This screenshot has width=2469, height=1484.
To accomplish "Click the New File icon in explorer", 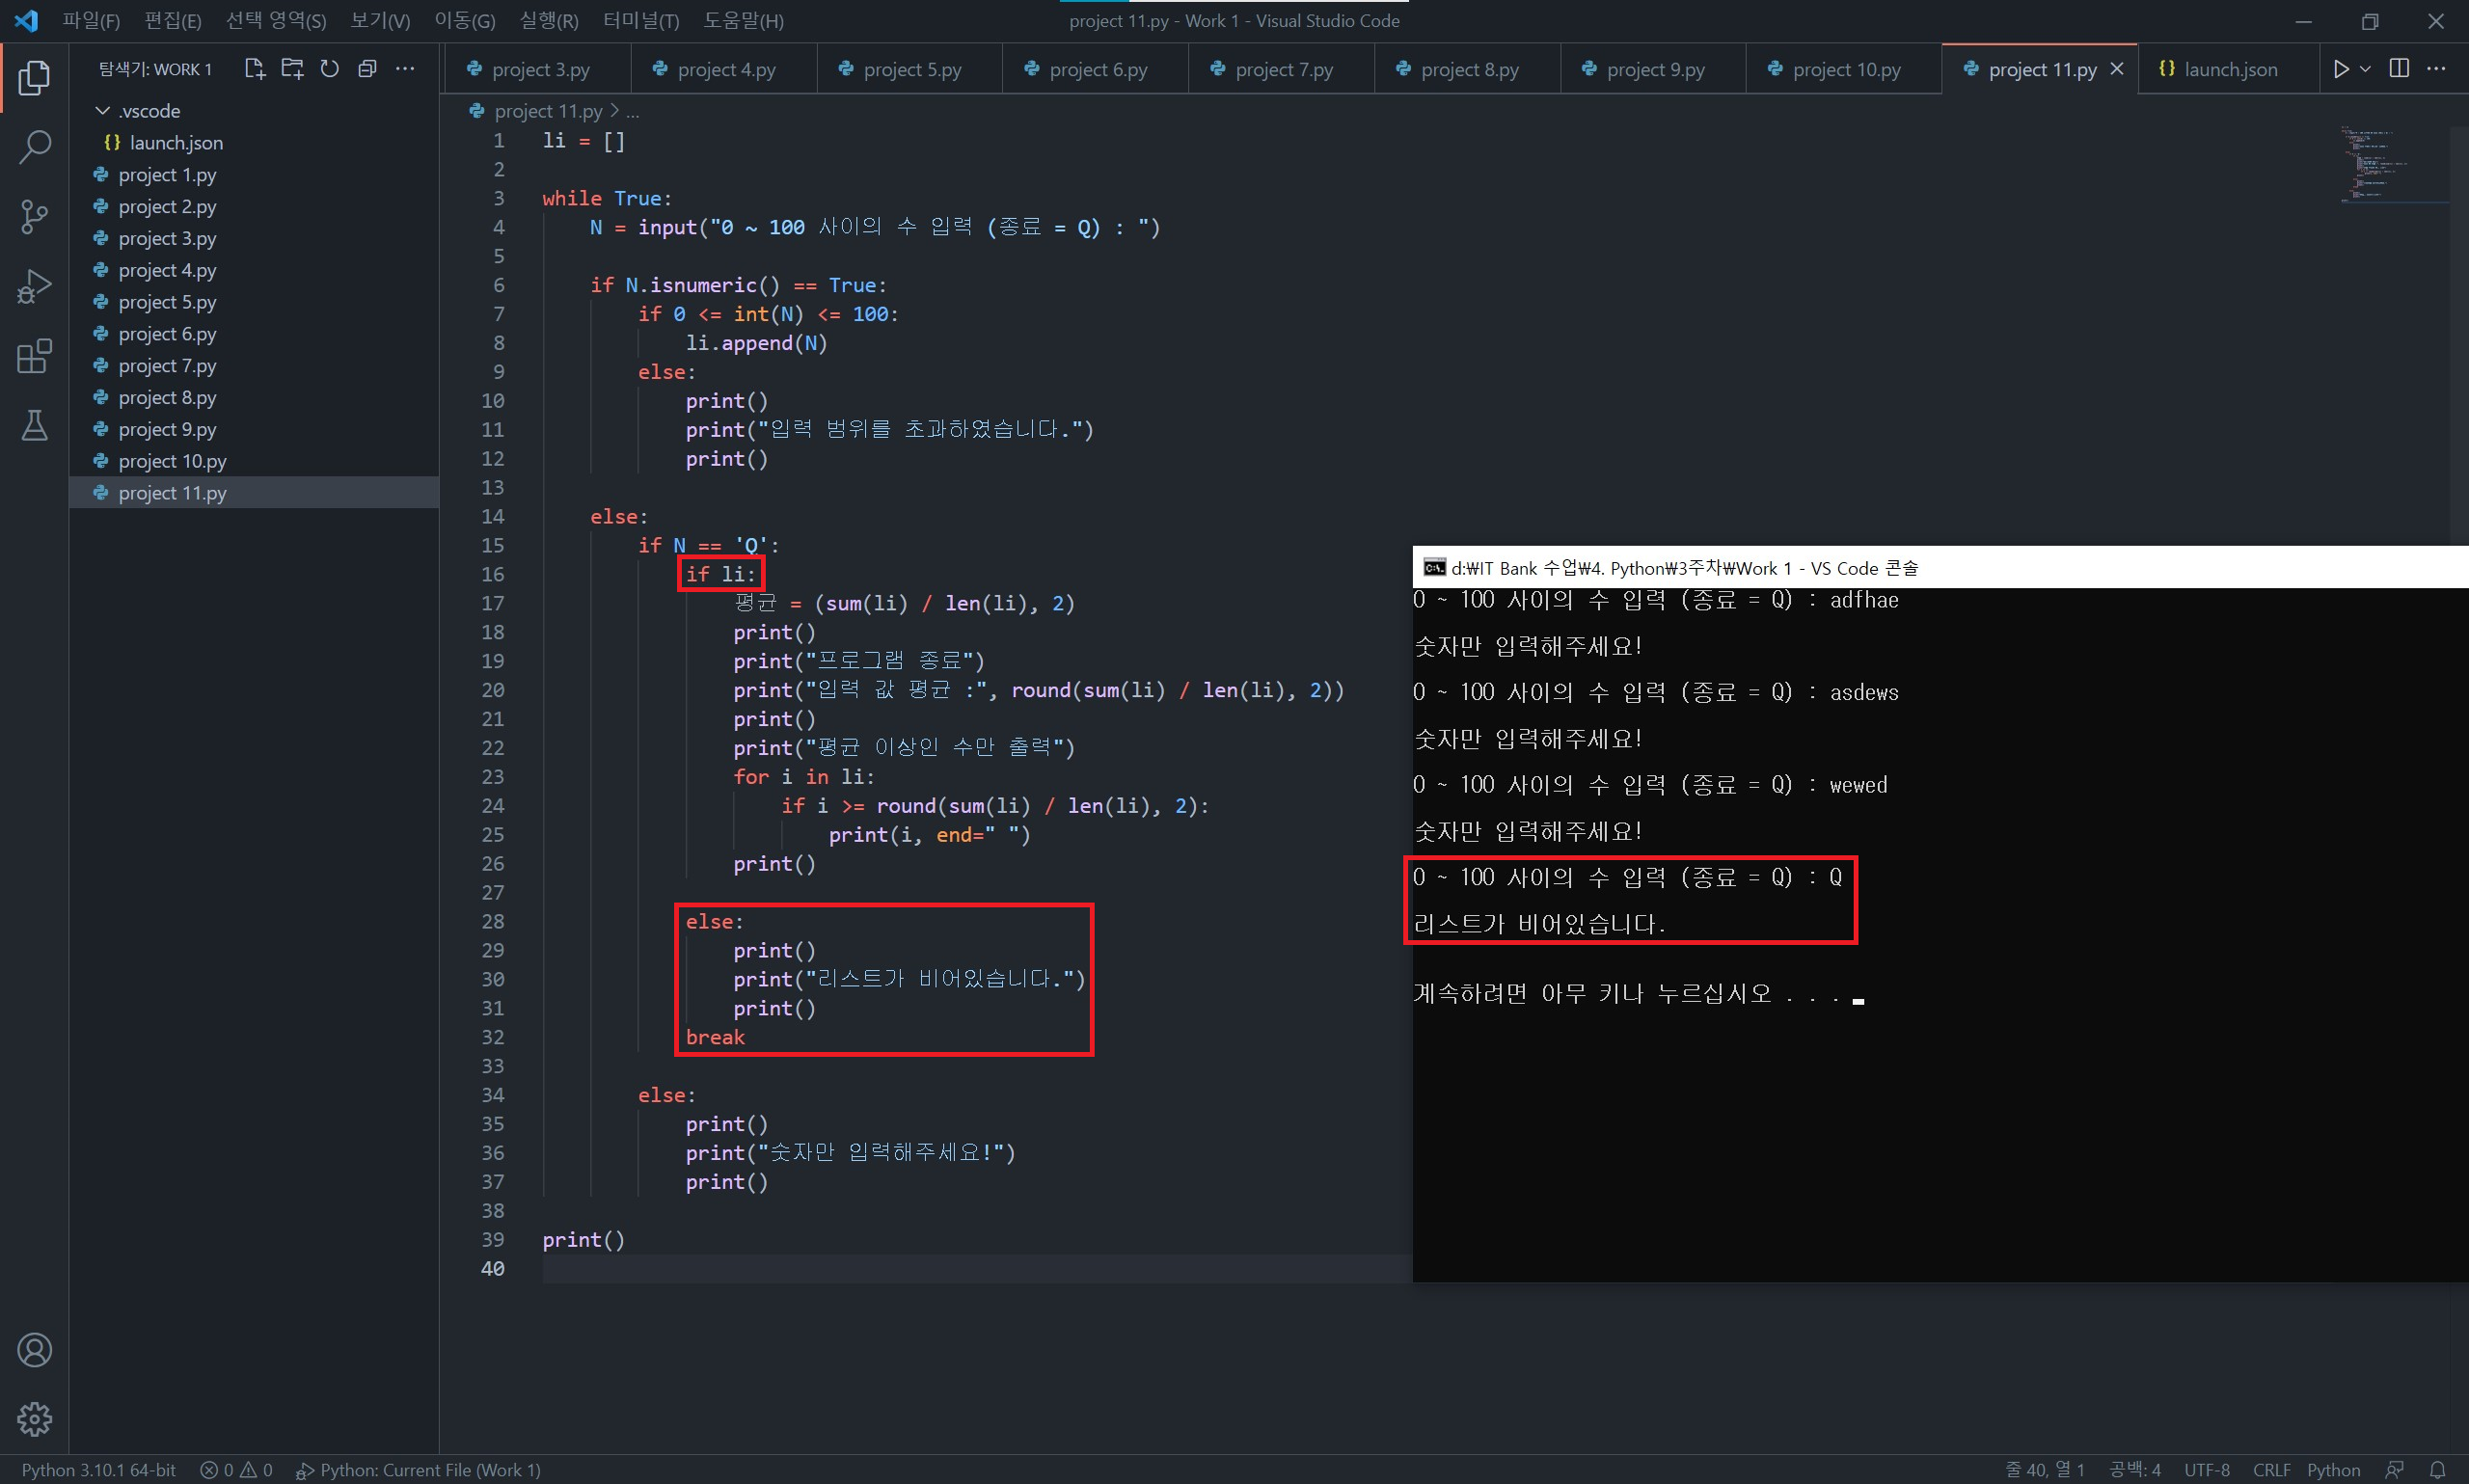I will [x=254, y=69].
